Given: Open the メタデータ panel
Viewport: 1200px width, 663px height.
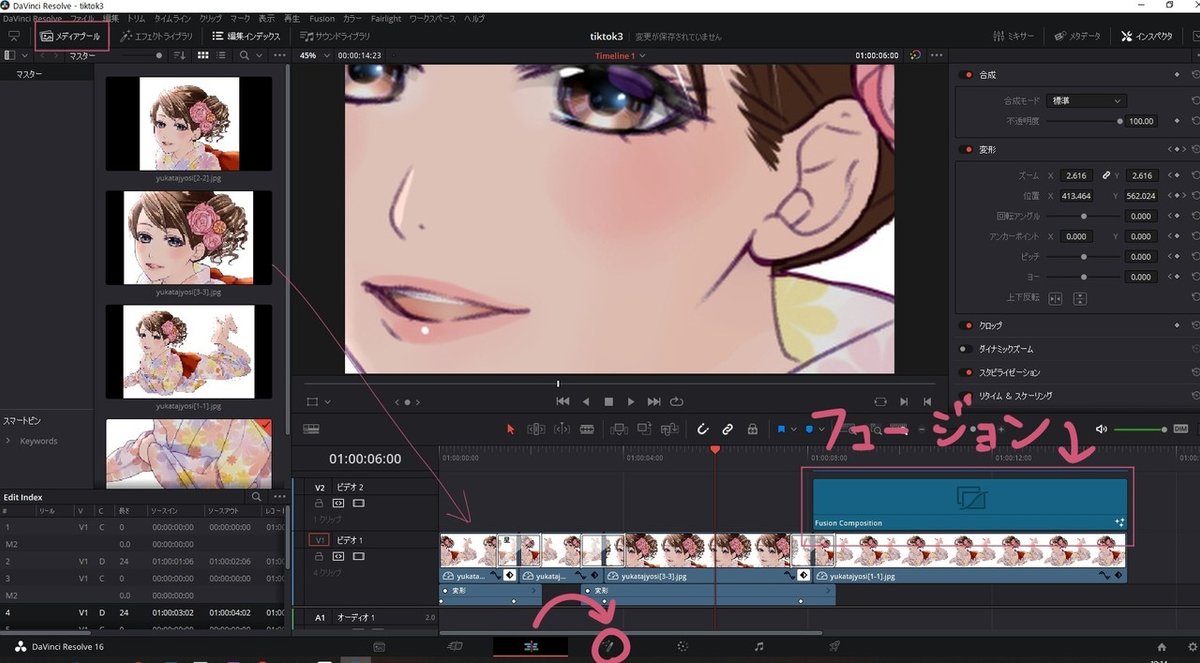Looking at the screenshot, I should pos(1077,36).
